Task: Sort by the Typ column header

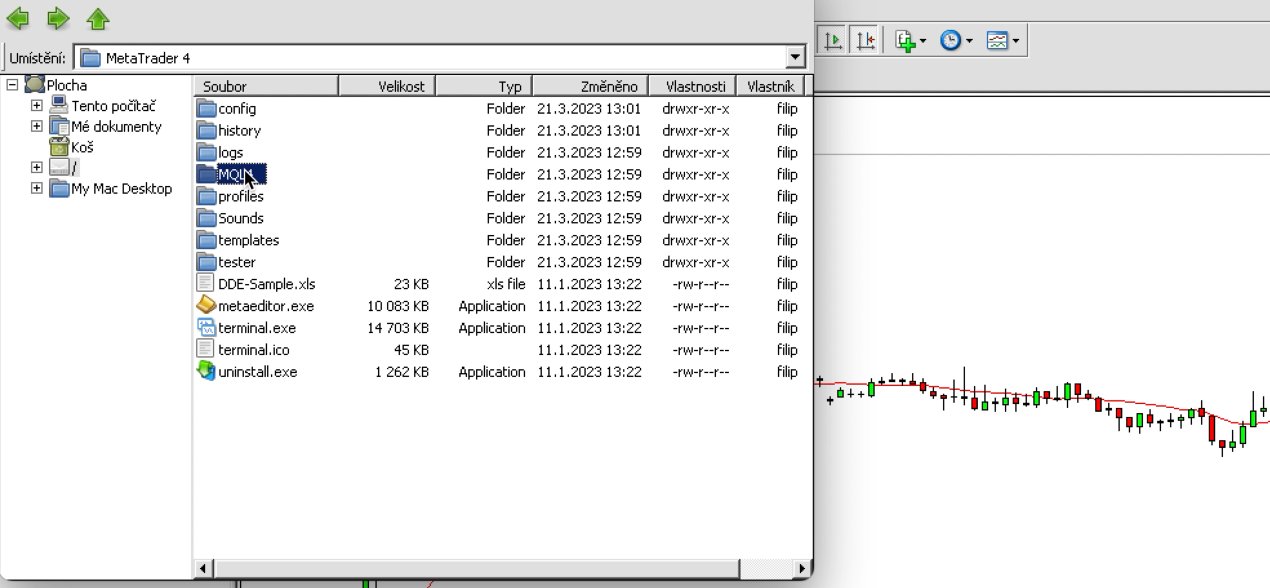Action: click(x=483, y=86)
